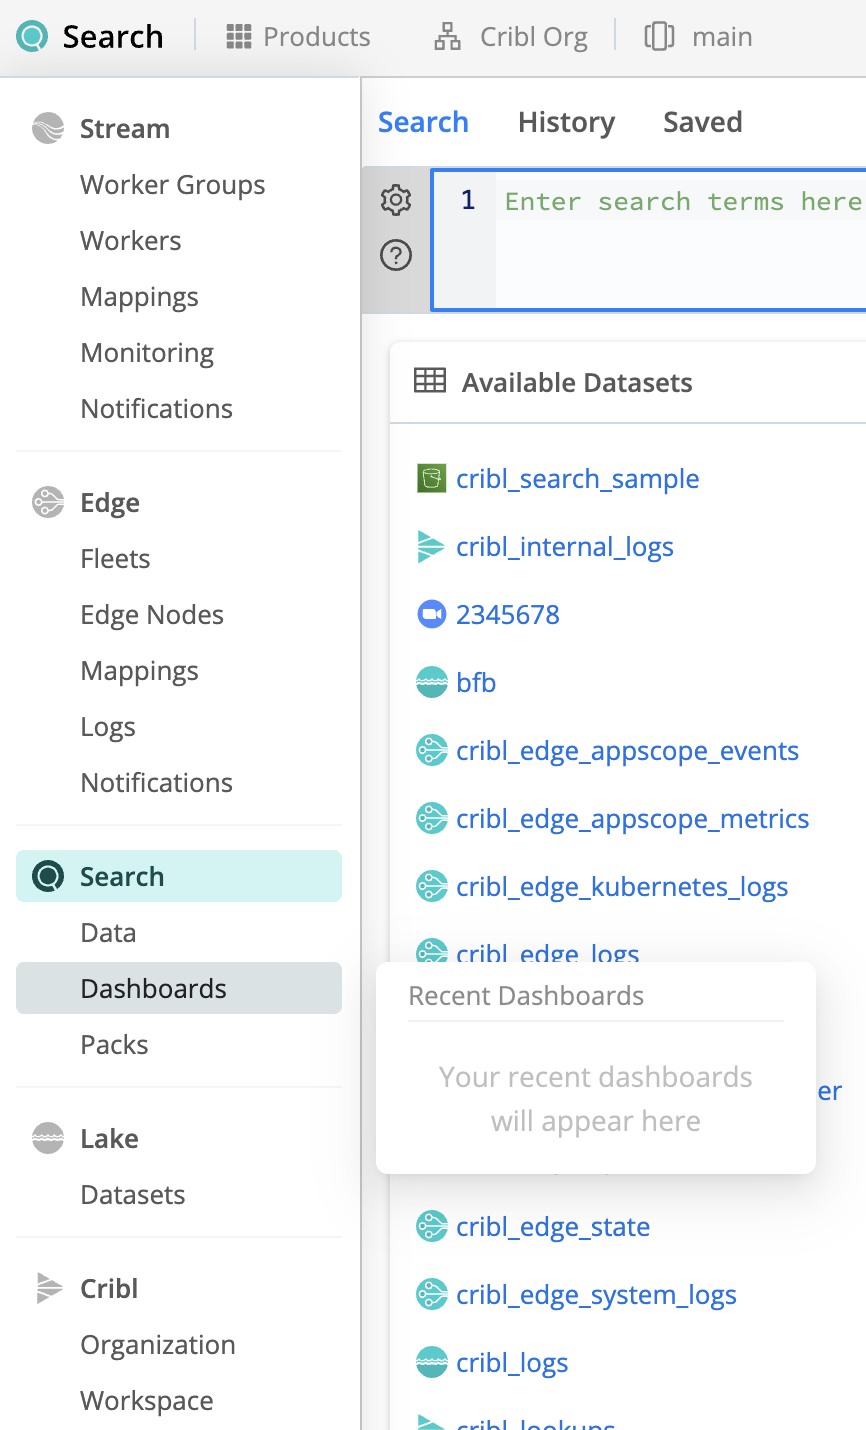
Task: Open the 2345678 dataset
Action: 508,614
